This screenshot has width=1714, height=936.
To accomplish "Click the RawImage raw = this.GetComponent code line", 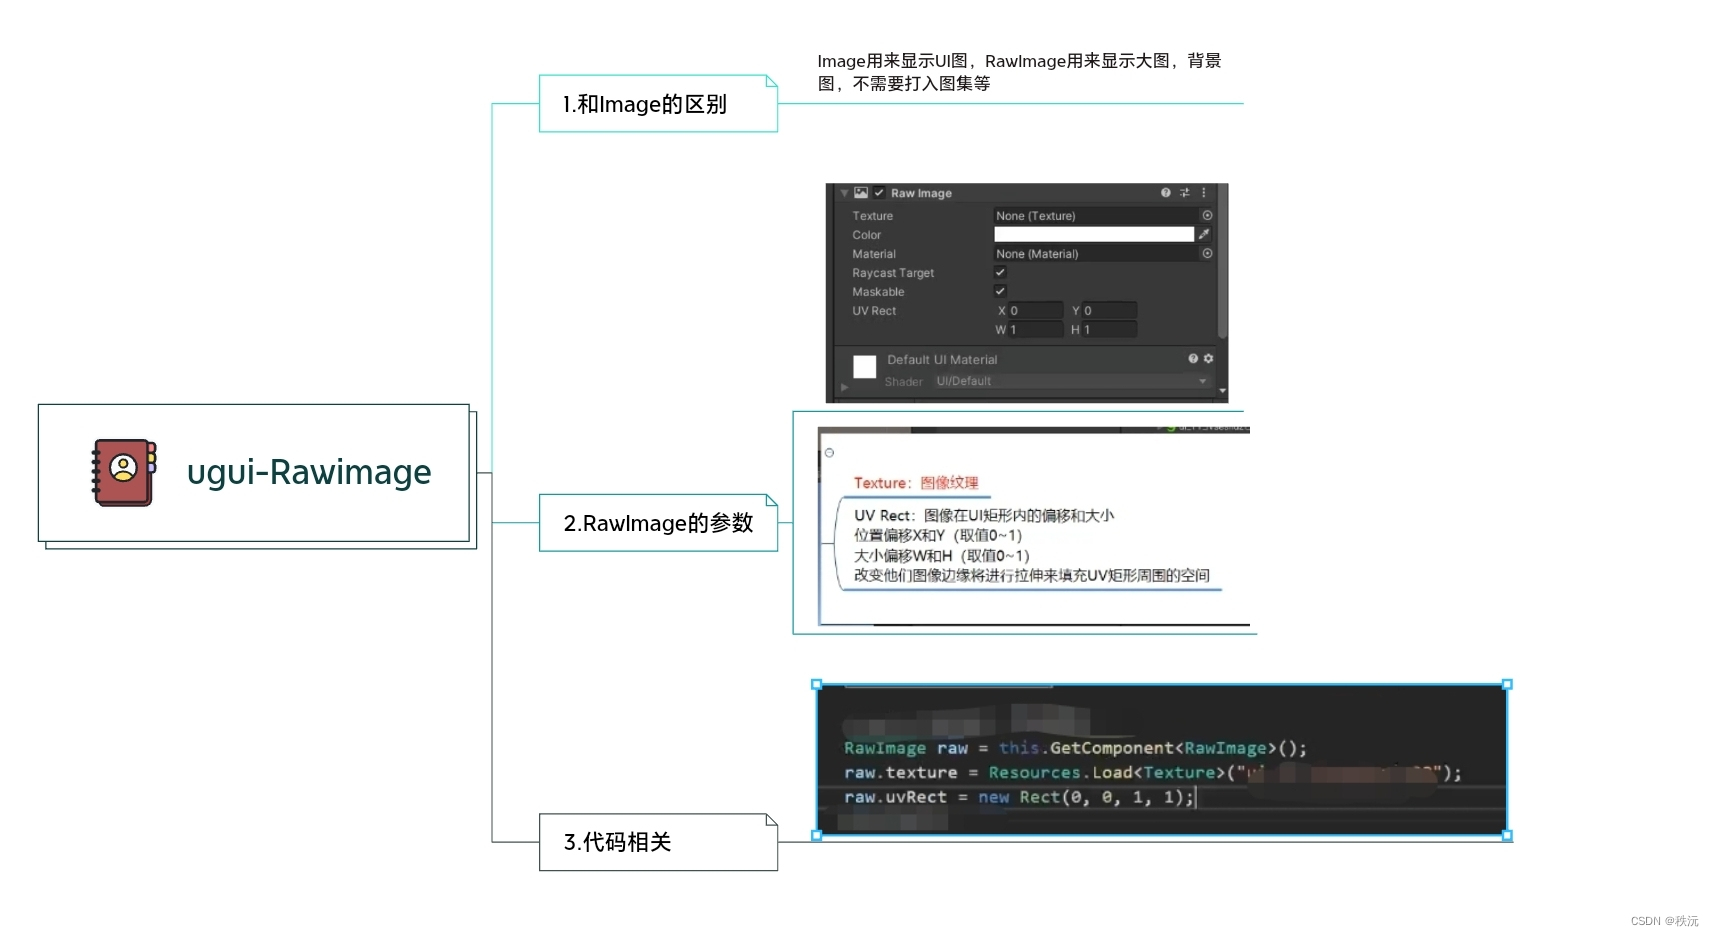I will [x=1075, y=748].
